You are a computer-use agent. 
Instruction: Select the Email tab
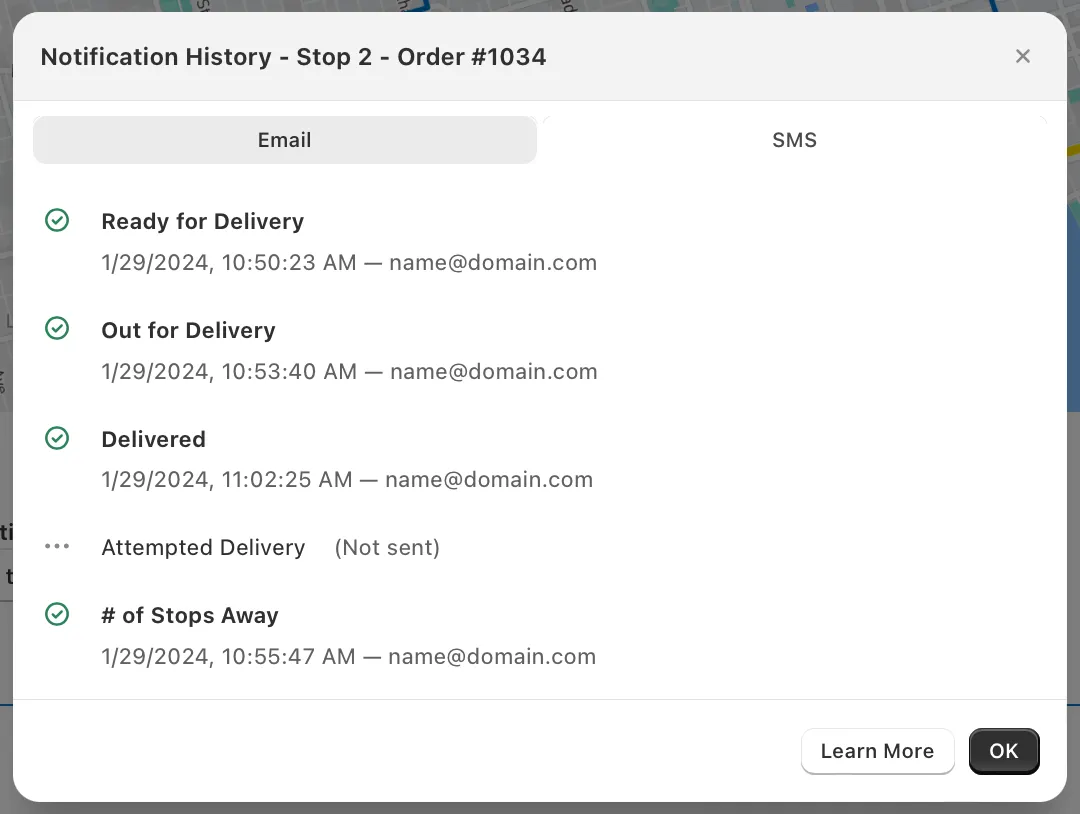pos(284,140)
